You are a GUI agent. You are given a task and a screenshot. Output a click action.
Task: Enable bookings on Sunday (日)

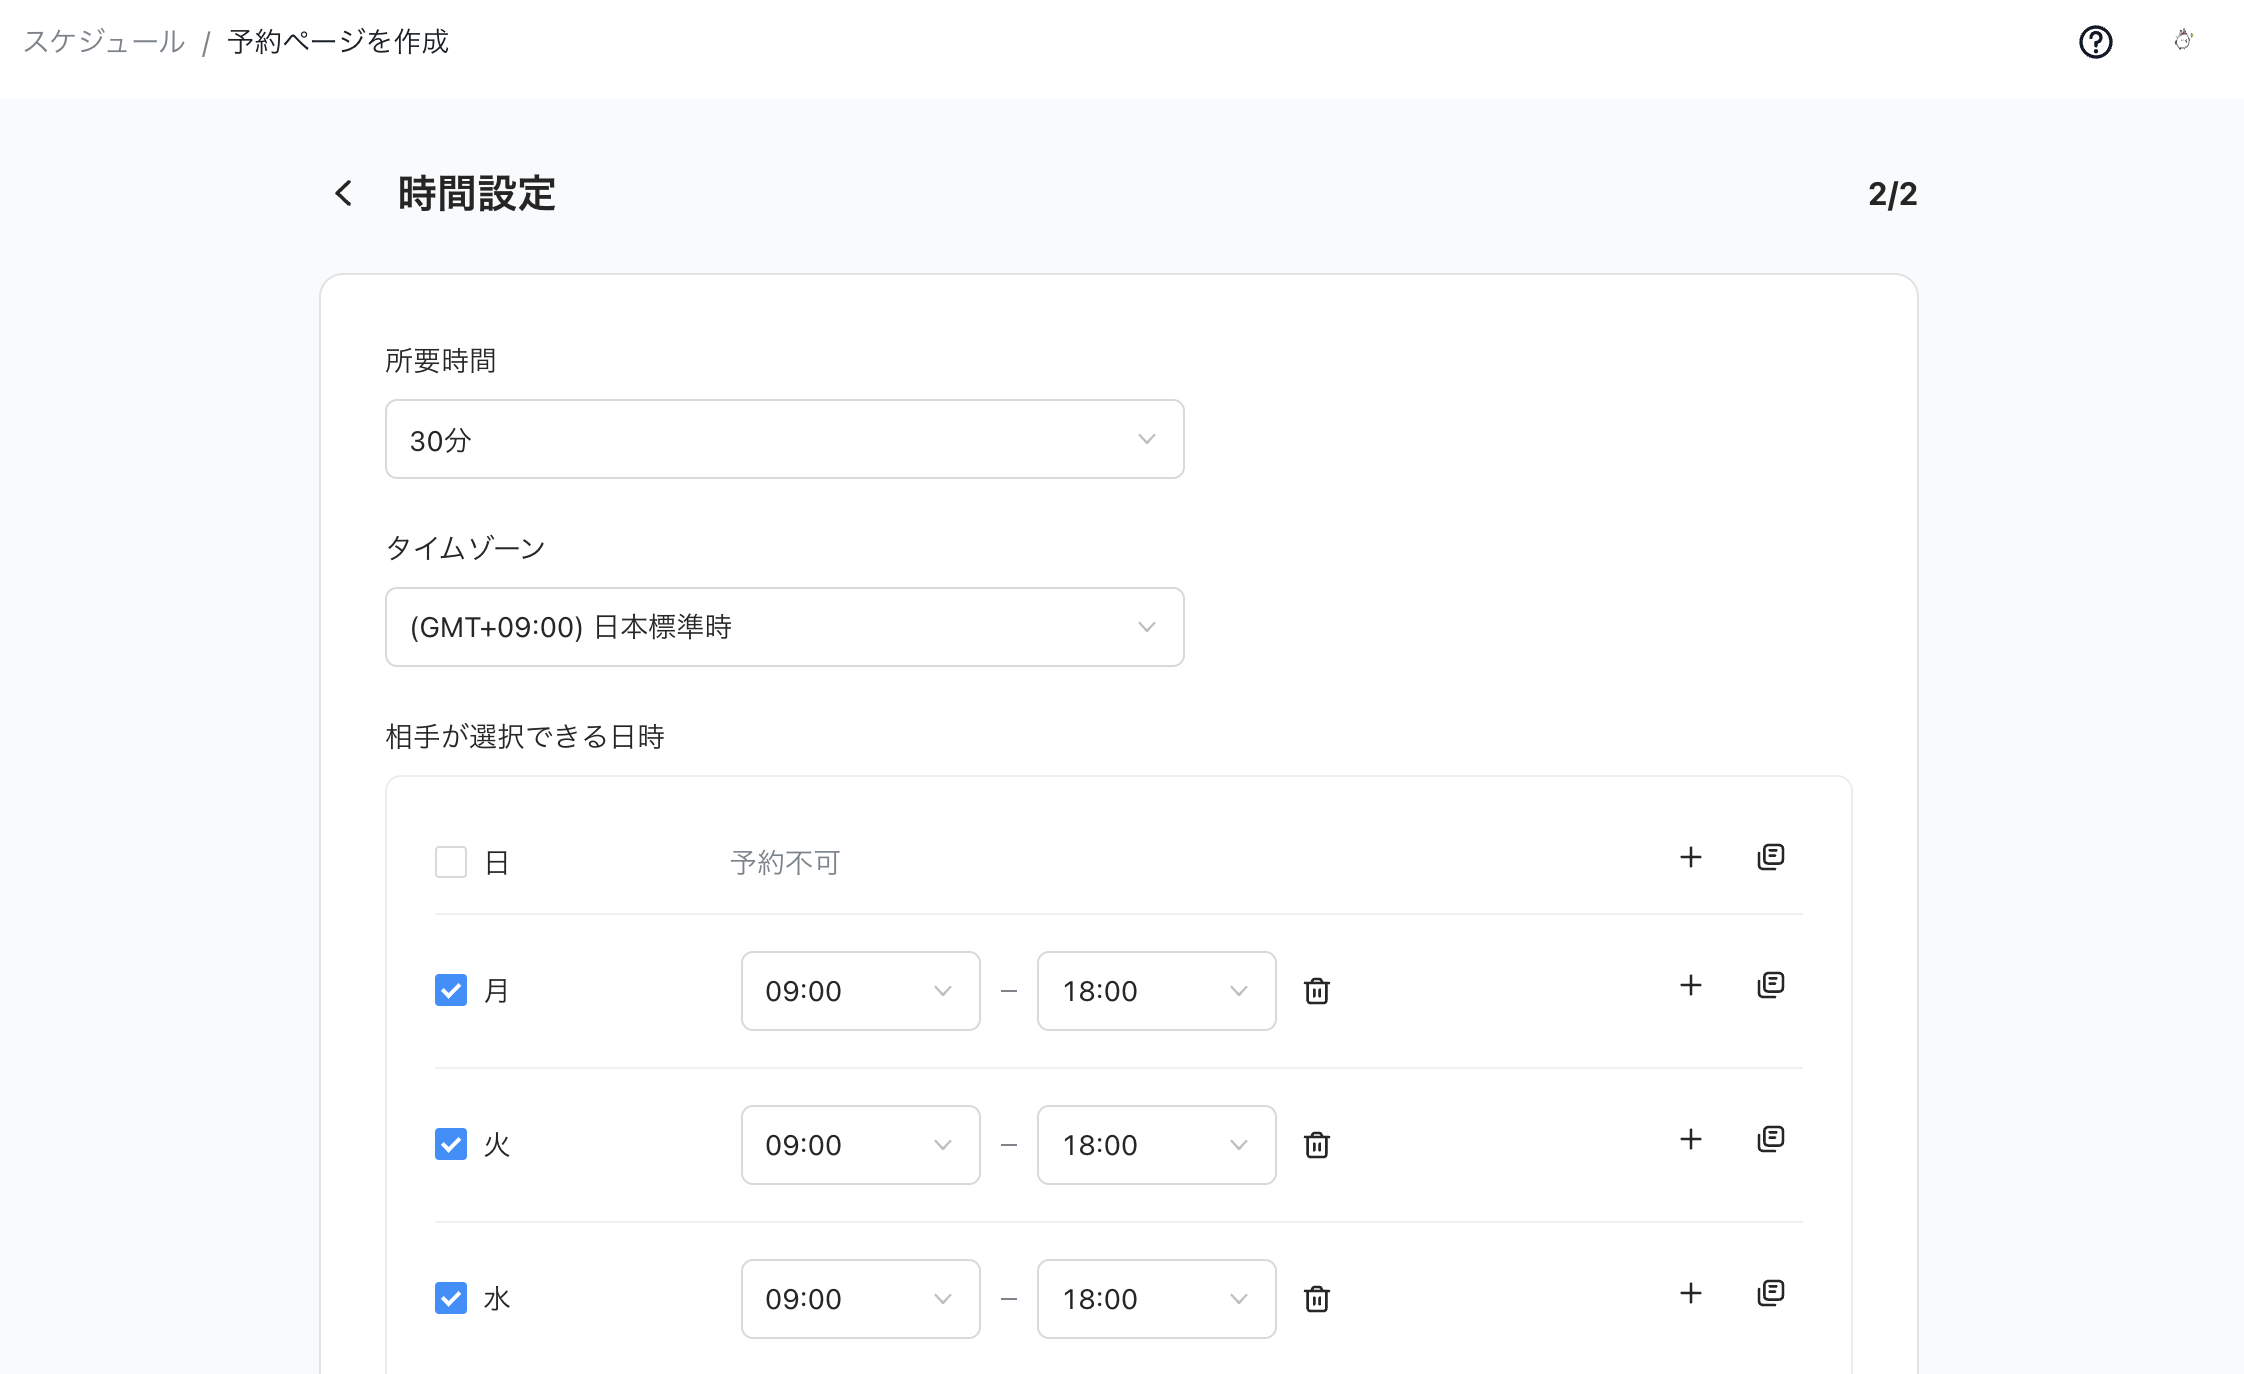(x=450, y=861)
